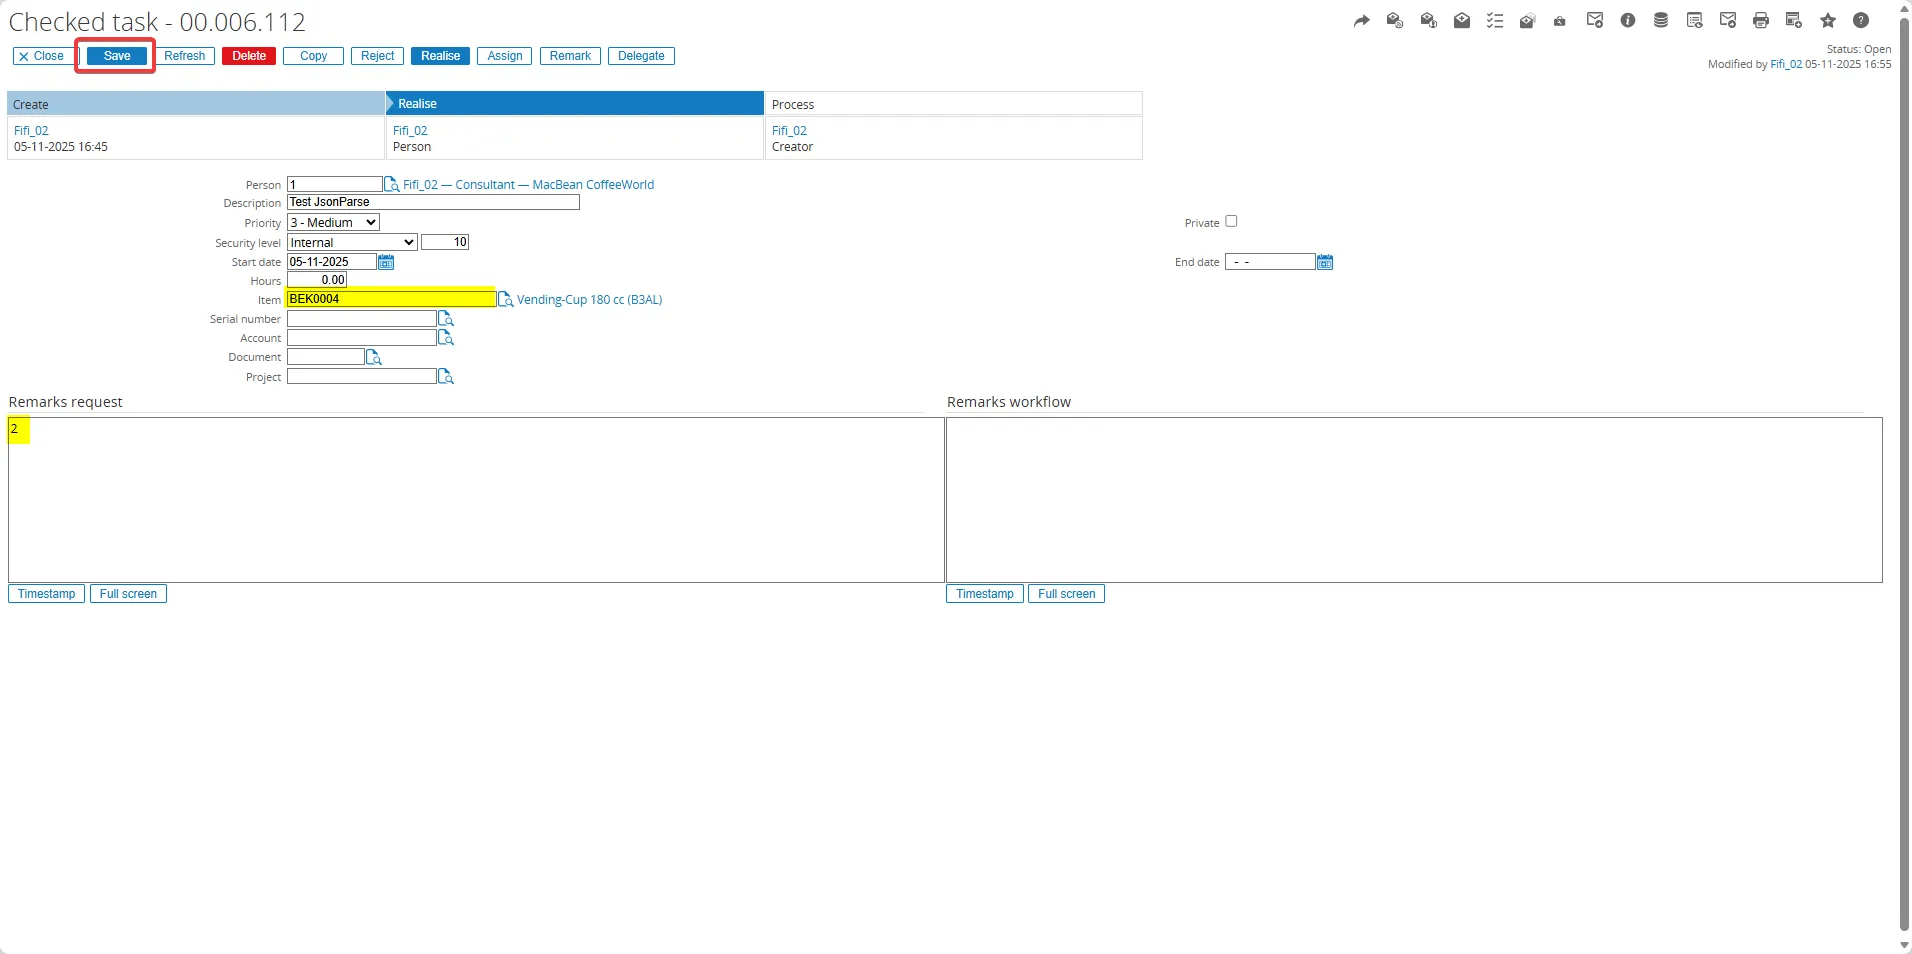Viewport: 1912px width, 954px height.
Task: Select the Process workflow stage header
Action: pos(953,104)
